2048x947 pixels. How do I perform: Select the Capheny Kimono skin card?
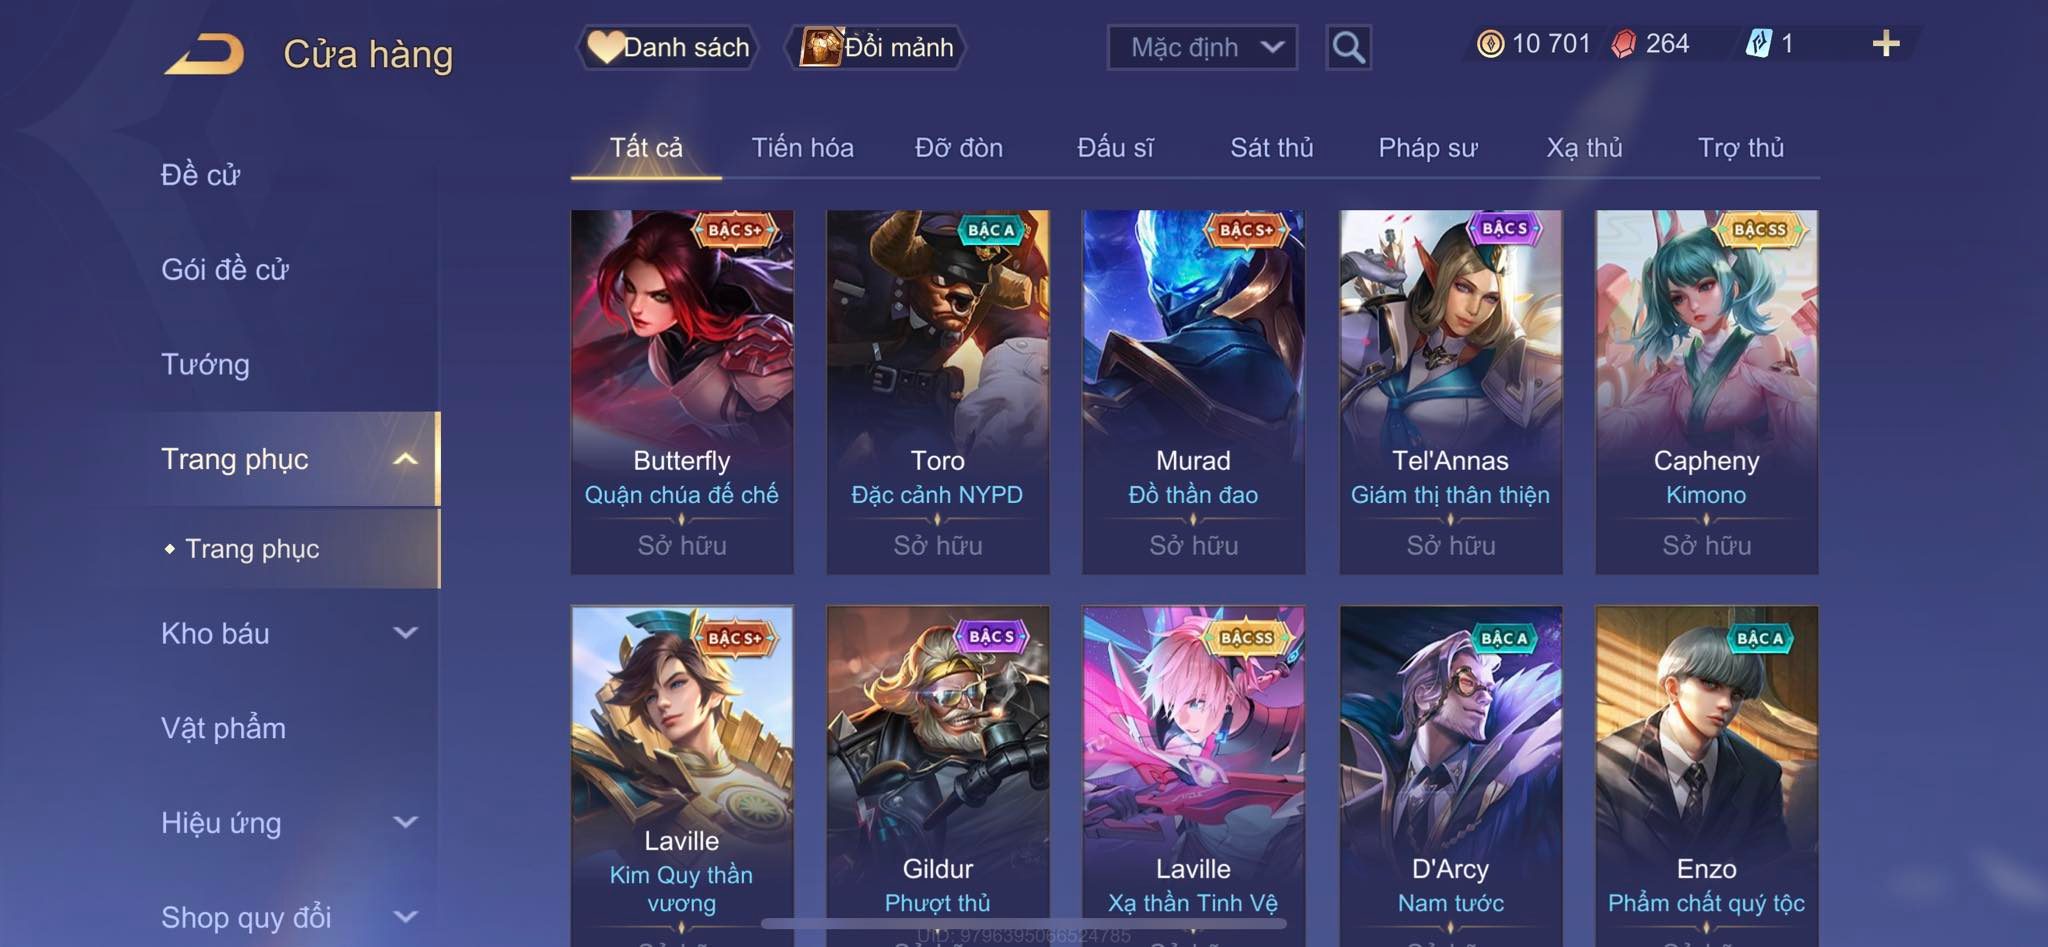(1706, 392)
